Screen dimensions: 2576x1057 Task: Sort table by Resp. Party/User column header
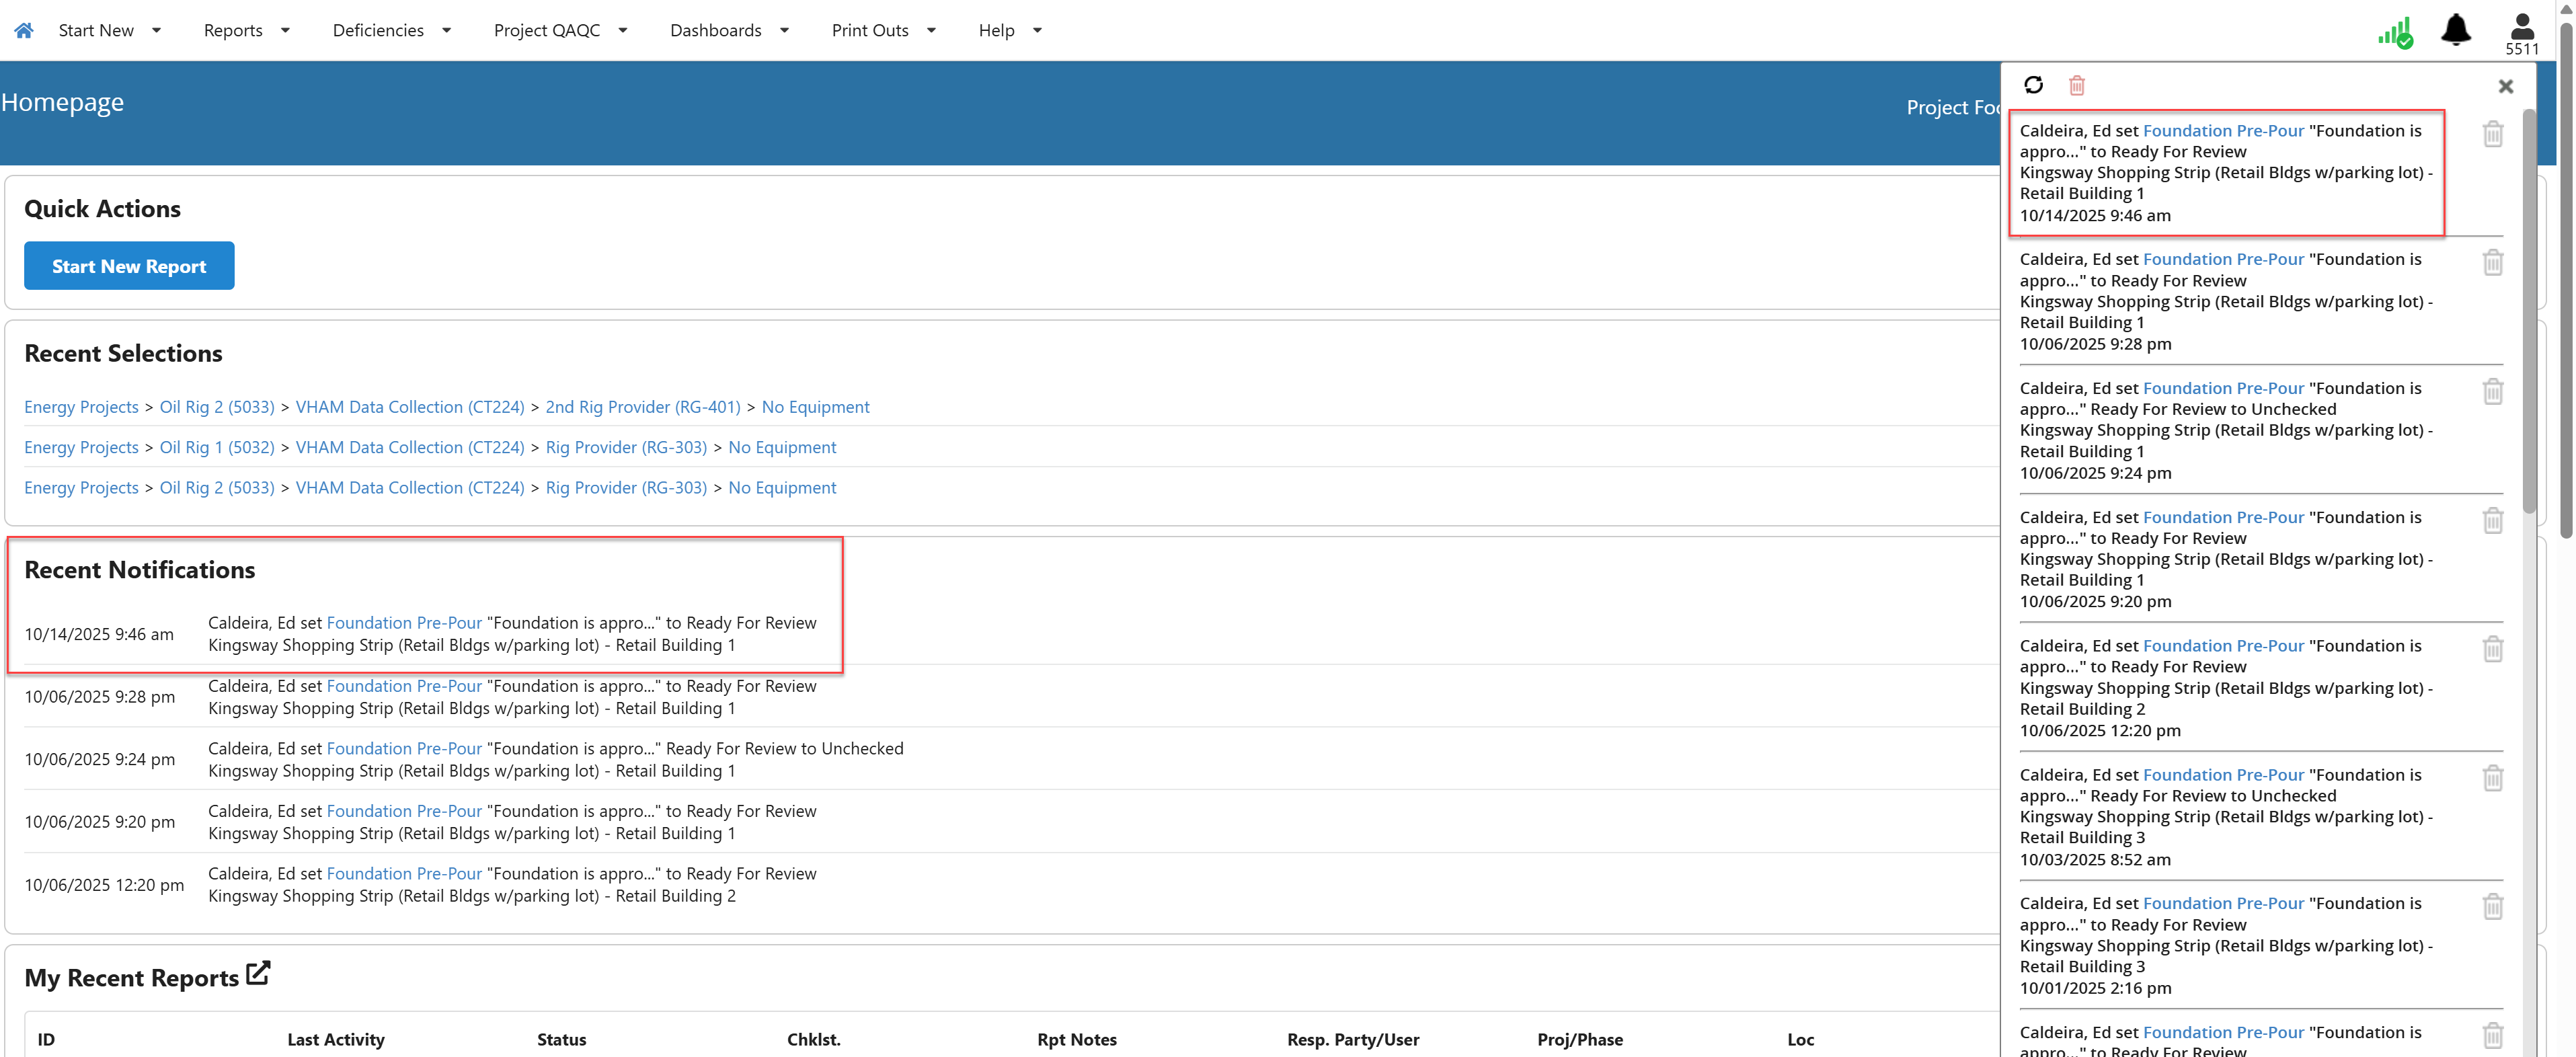1353,1040
